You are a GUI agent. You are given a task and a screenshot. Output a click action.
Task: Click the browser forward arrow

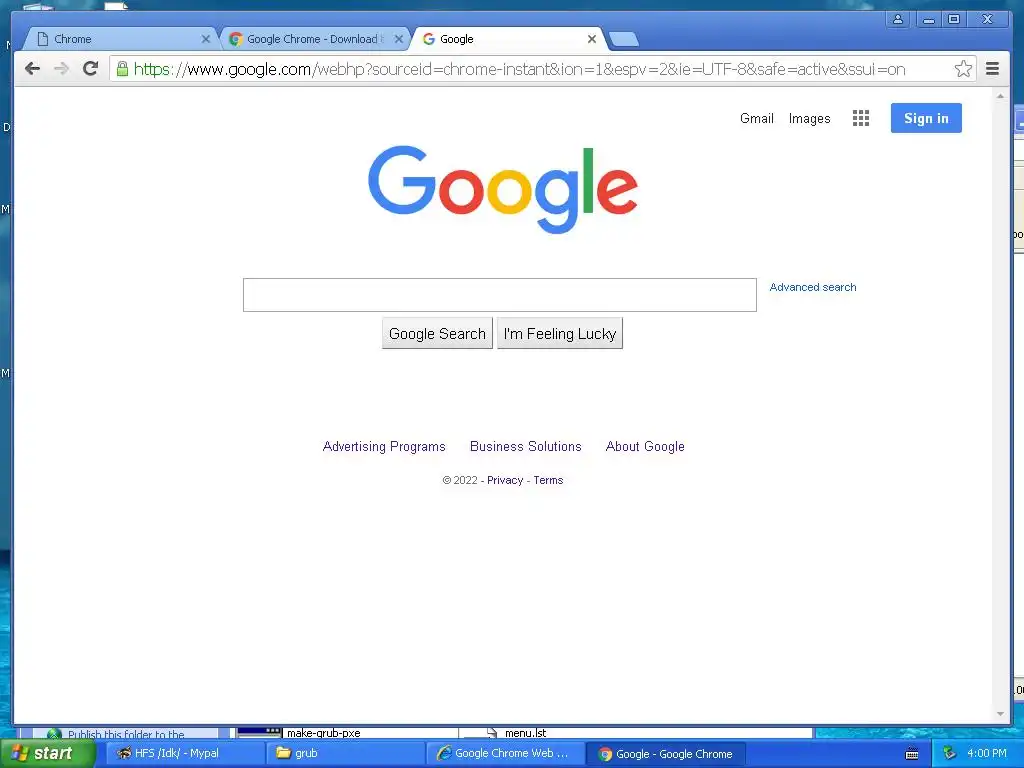61,69
